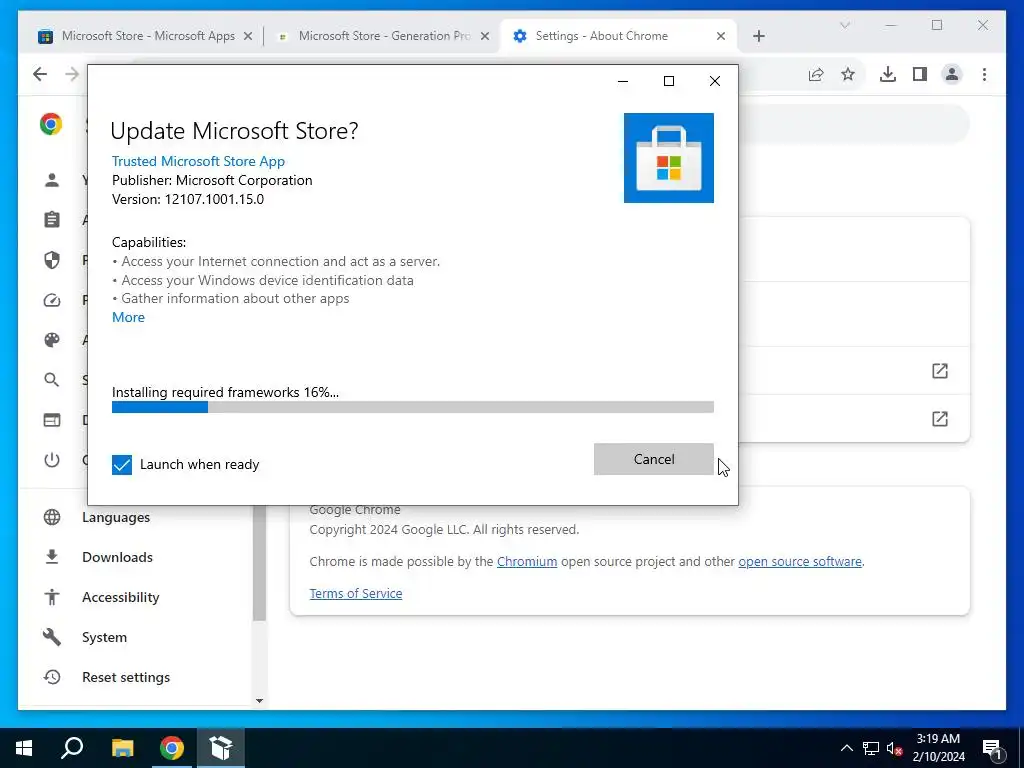
Task: Open the muted volume tray icon
Action: pyautogui.click(x=894, y=748)
